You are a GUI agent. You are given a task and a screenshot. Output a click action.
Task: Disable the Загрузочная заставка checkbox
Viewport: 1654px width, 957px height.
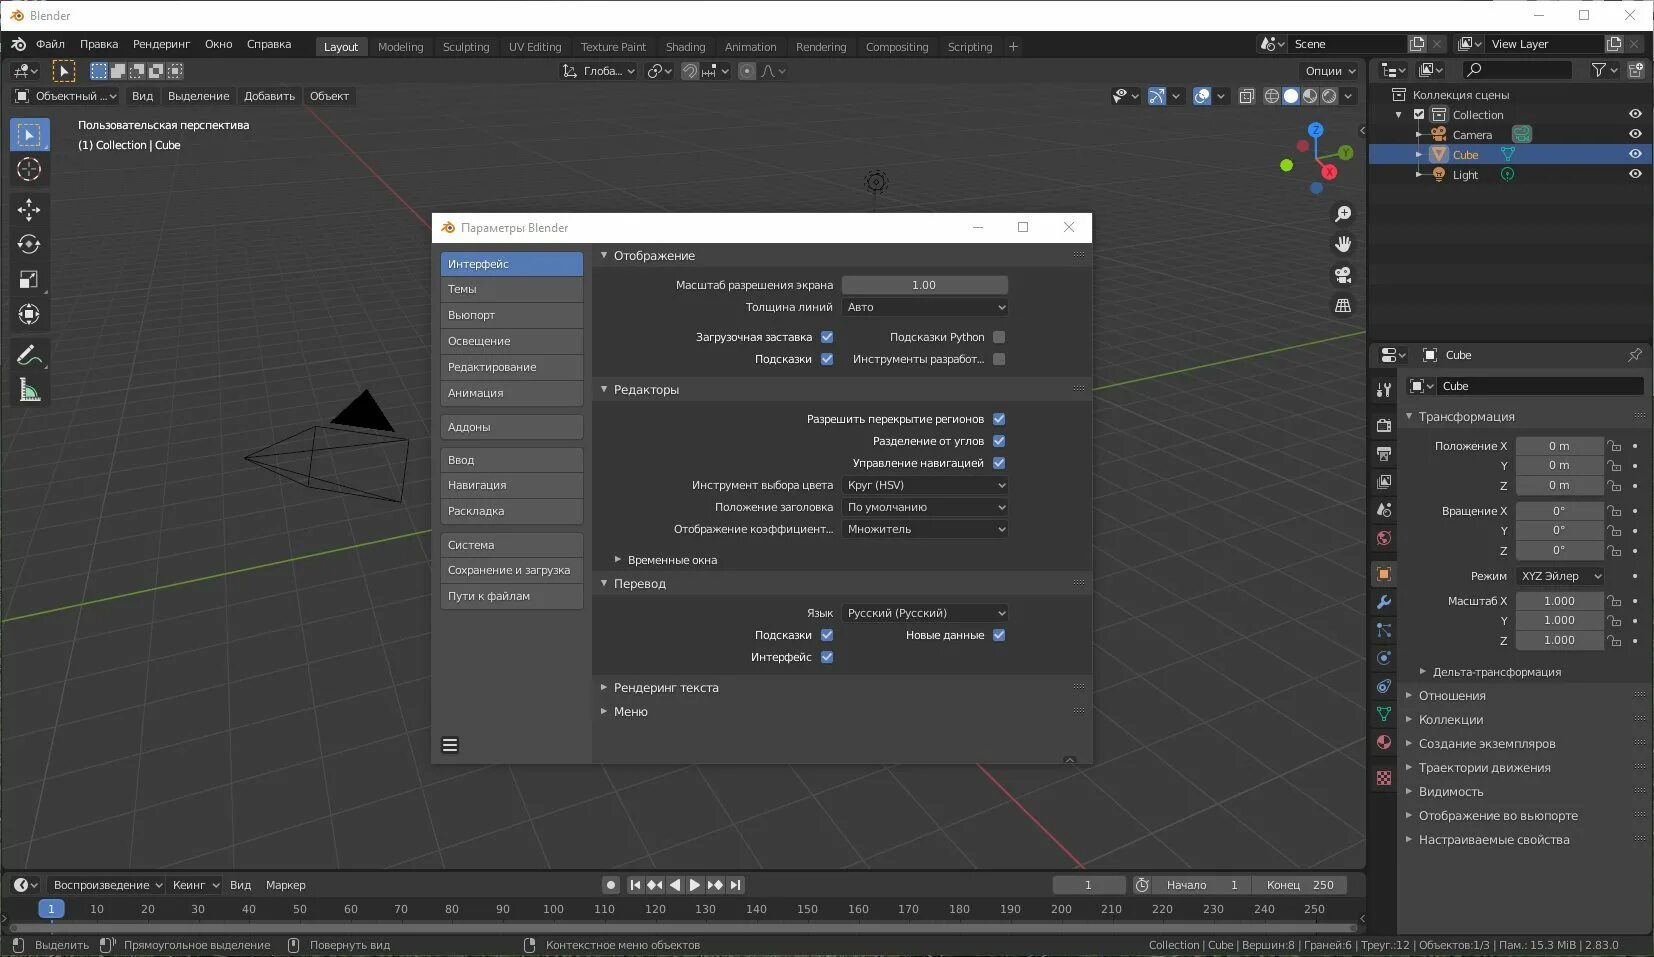827,337
